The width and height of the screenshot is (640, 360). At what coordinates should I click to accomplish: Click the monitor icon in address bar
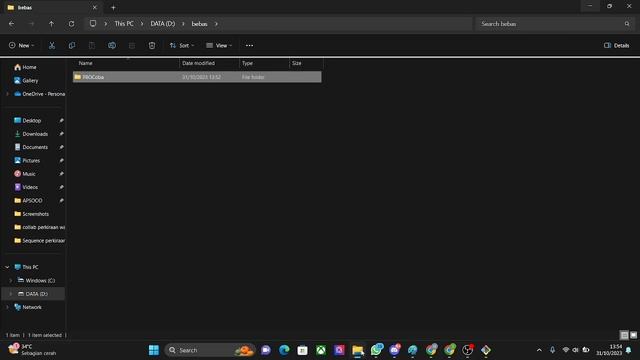(x=93, y=24)
